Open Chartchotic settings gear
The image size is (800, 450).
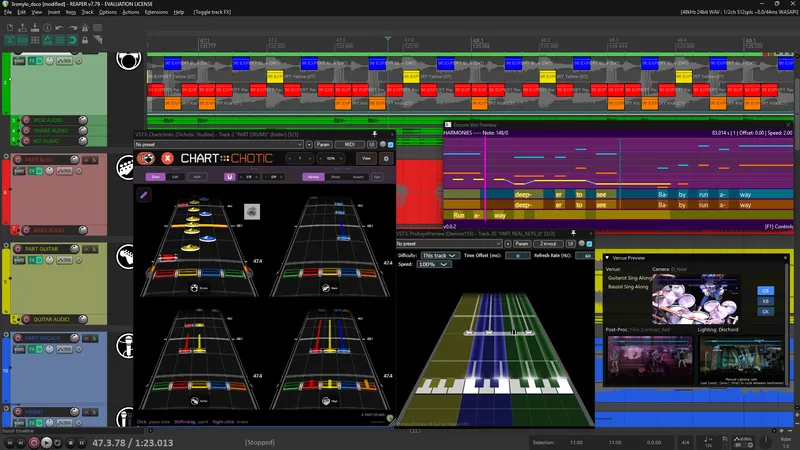pyautogui.click(x=386, y=159)
